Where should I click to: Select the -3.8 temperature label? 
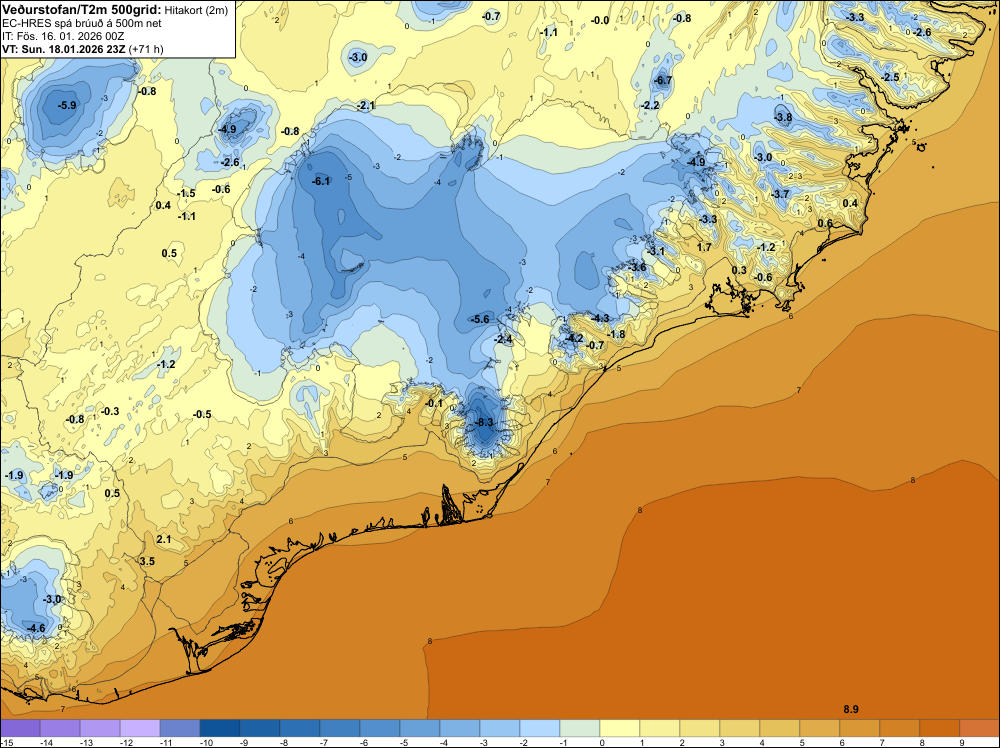point(783,117)
